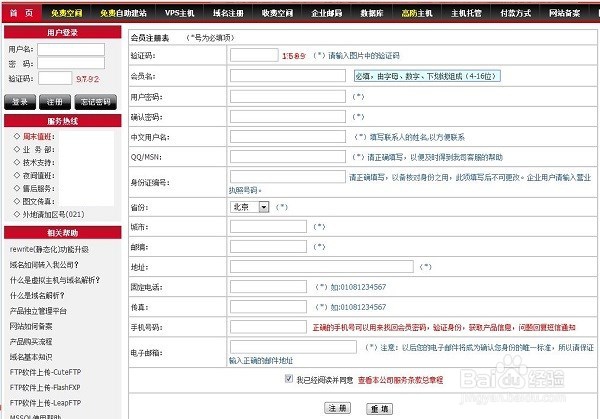Screen dimensions: 600x419
Task: Open 域名注册 menu item
Action: click(228, 13)
